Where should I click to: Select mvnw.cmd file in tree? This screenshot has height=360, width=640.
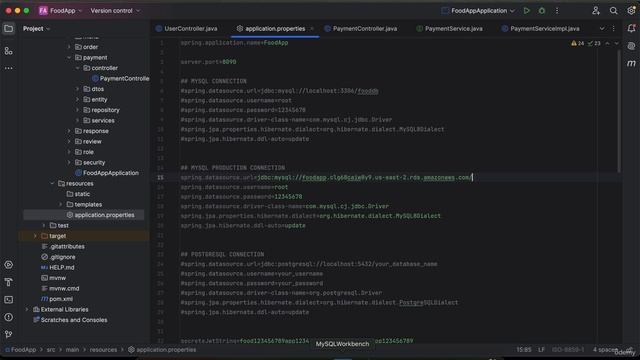60,289
